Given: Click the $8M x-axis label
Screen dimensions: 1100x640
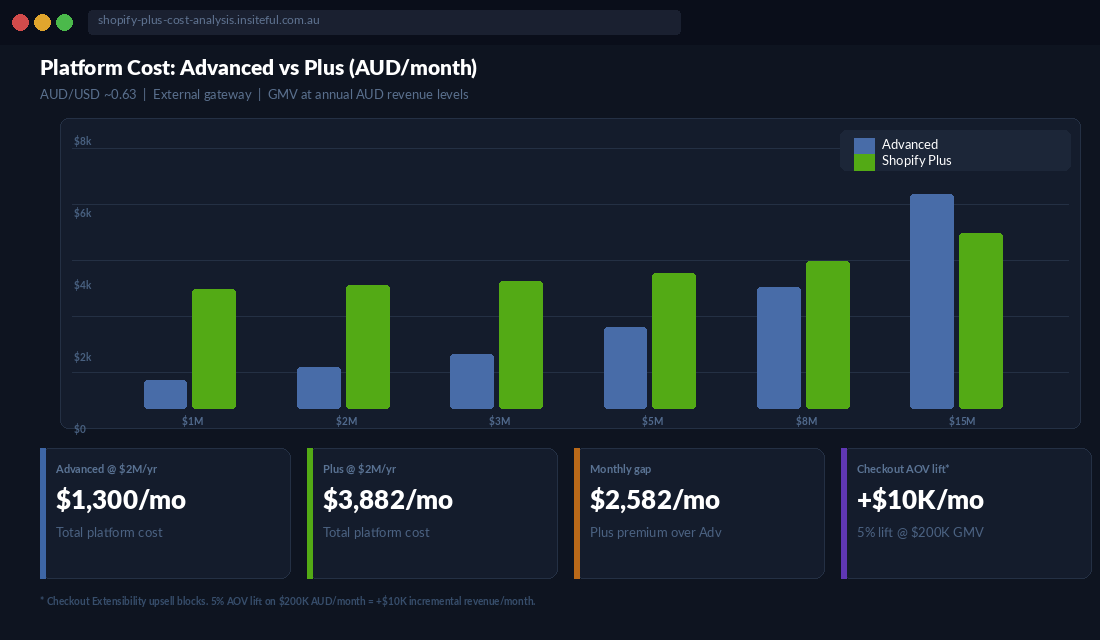Looking at the screenshot, I should pyautogui.click(x=806, y=421).
